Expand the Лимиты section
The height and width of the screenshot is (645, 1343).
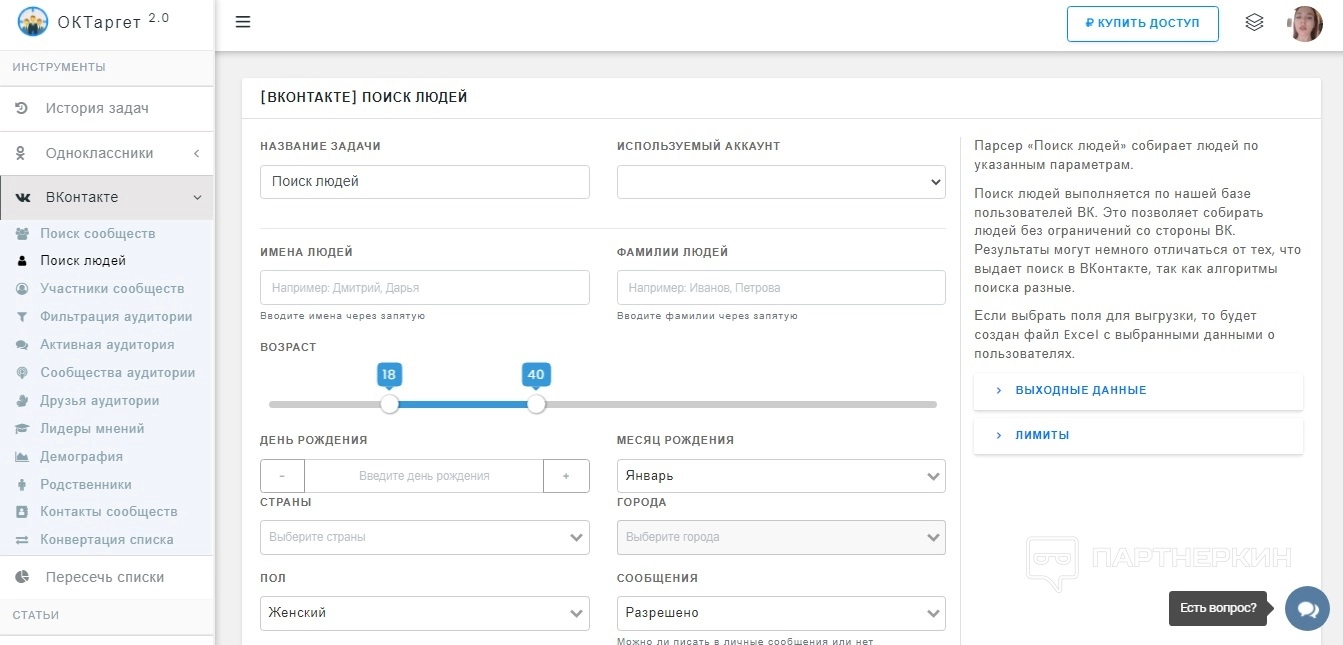(x=1042, y=435)
